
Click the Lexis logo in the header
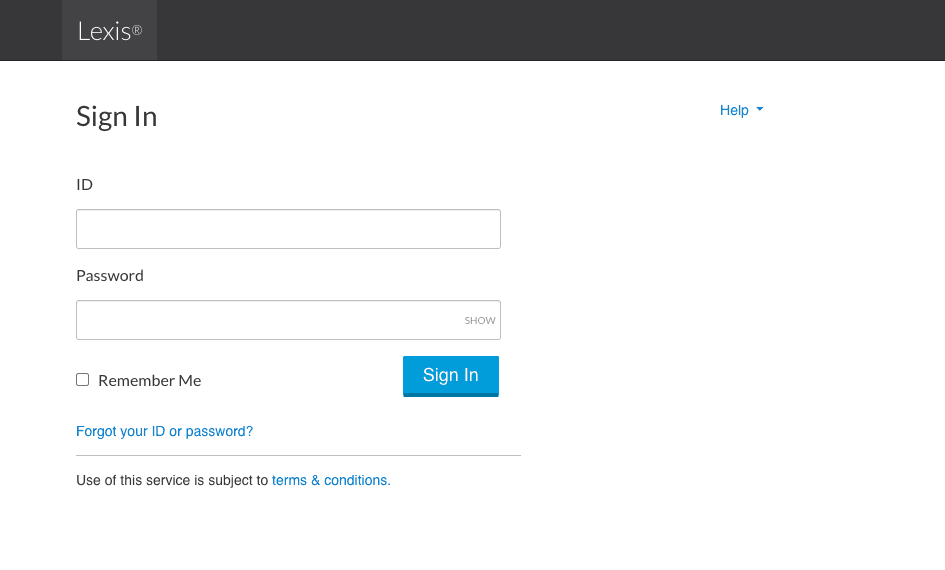[x=110, y=31]
